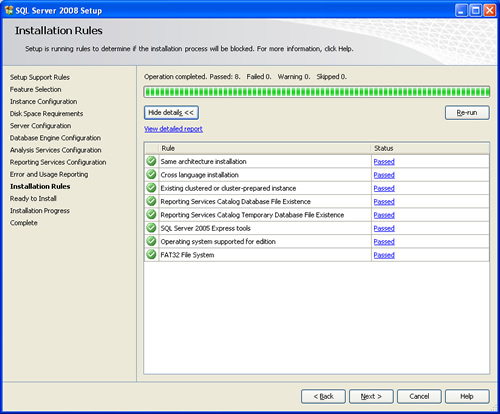Viewport: 500px width, 414px height.
Task: Open Passed status for Reporting Services Catalog Database File Existence
Action: (384, 202)
